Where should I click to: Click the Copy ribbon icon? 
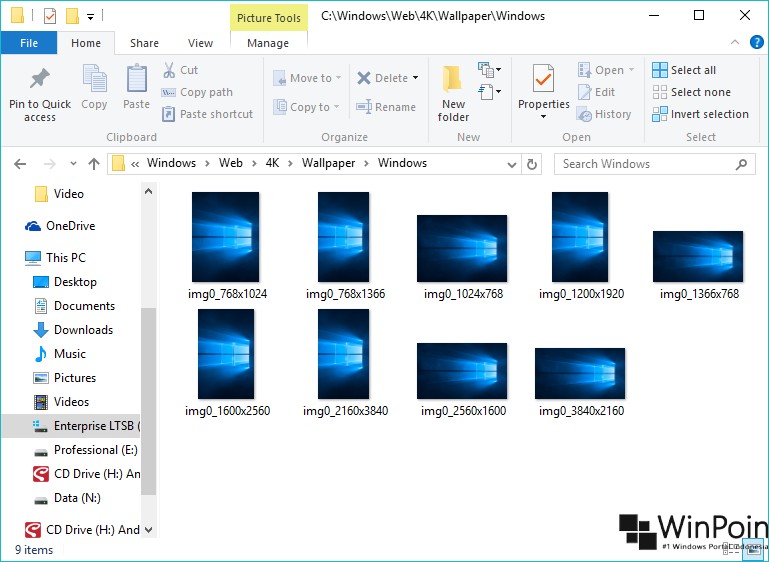point(94,78)
